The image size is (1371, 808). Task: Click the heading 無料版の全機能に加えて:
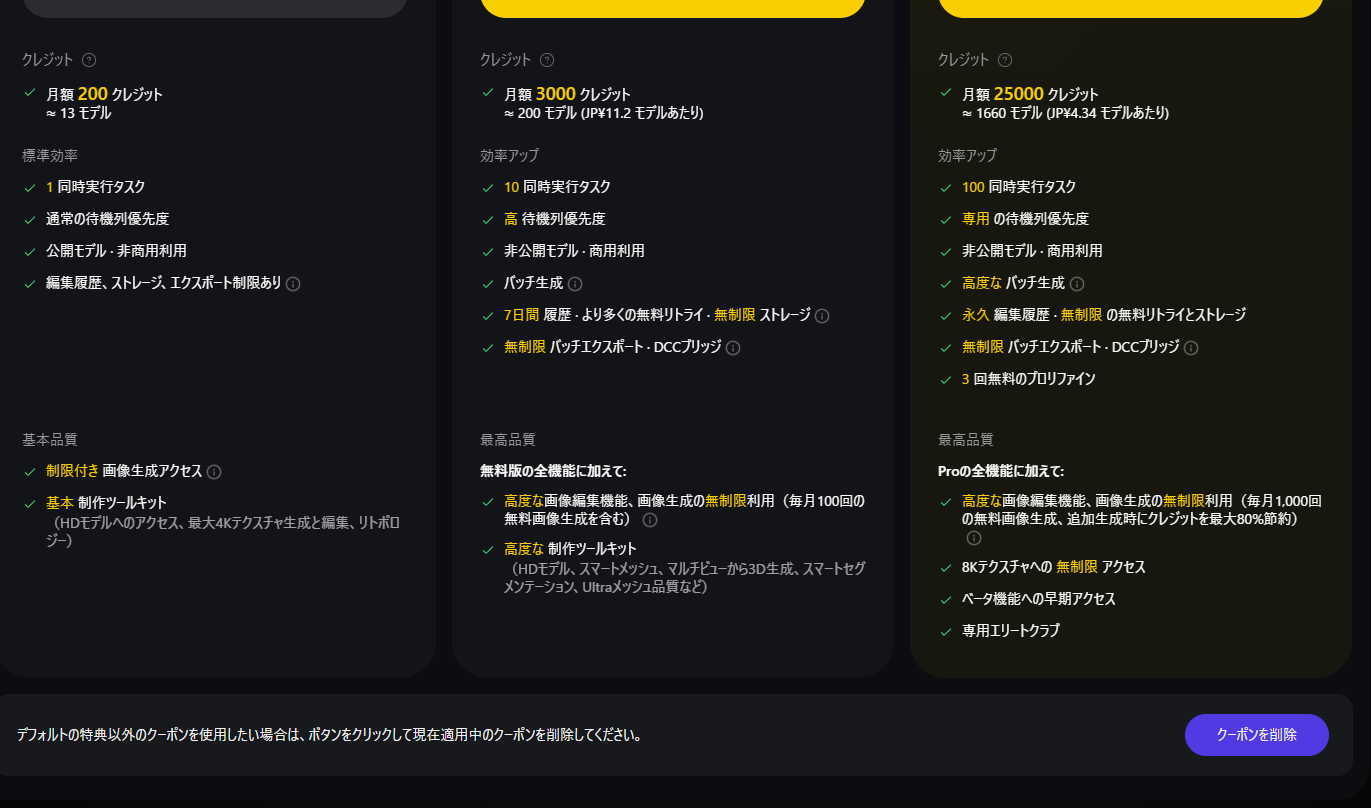click(x=553, y=471)
